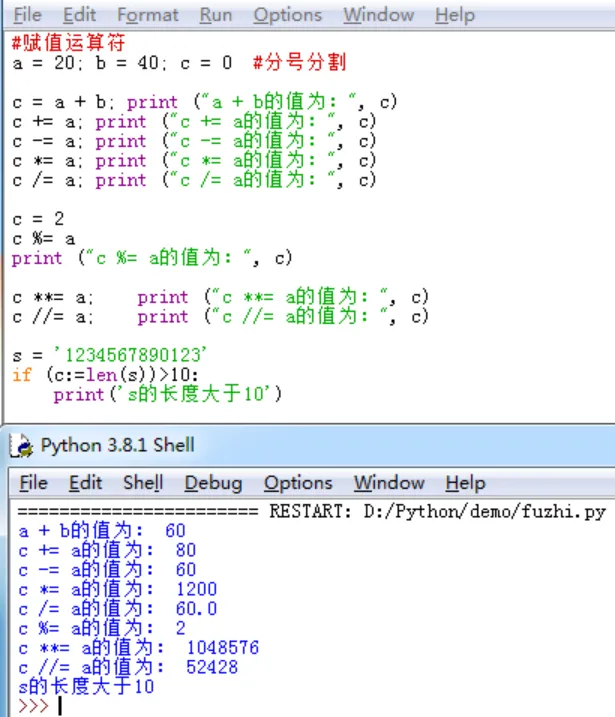
Task: Click the Python 3.8.1 Shell title
Action: pos(118,445)
